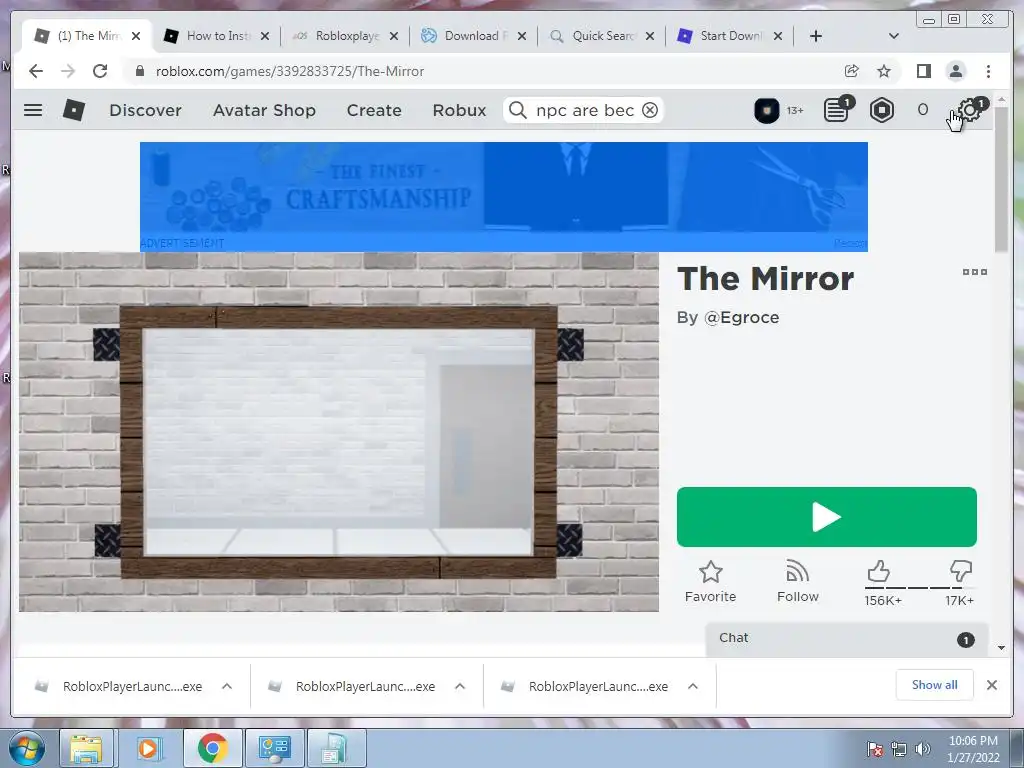Click Show all downloads button
1024x768 pixels.
pos(935,685)
